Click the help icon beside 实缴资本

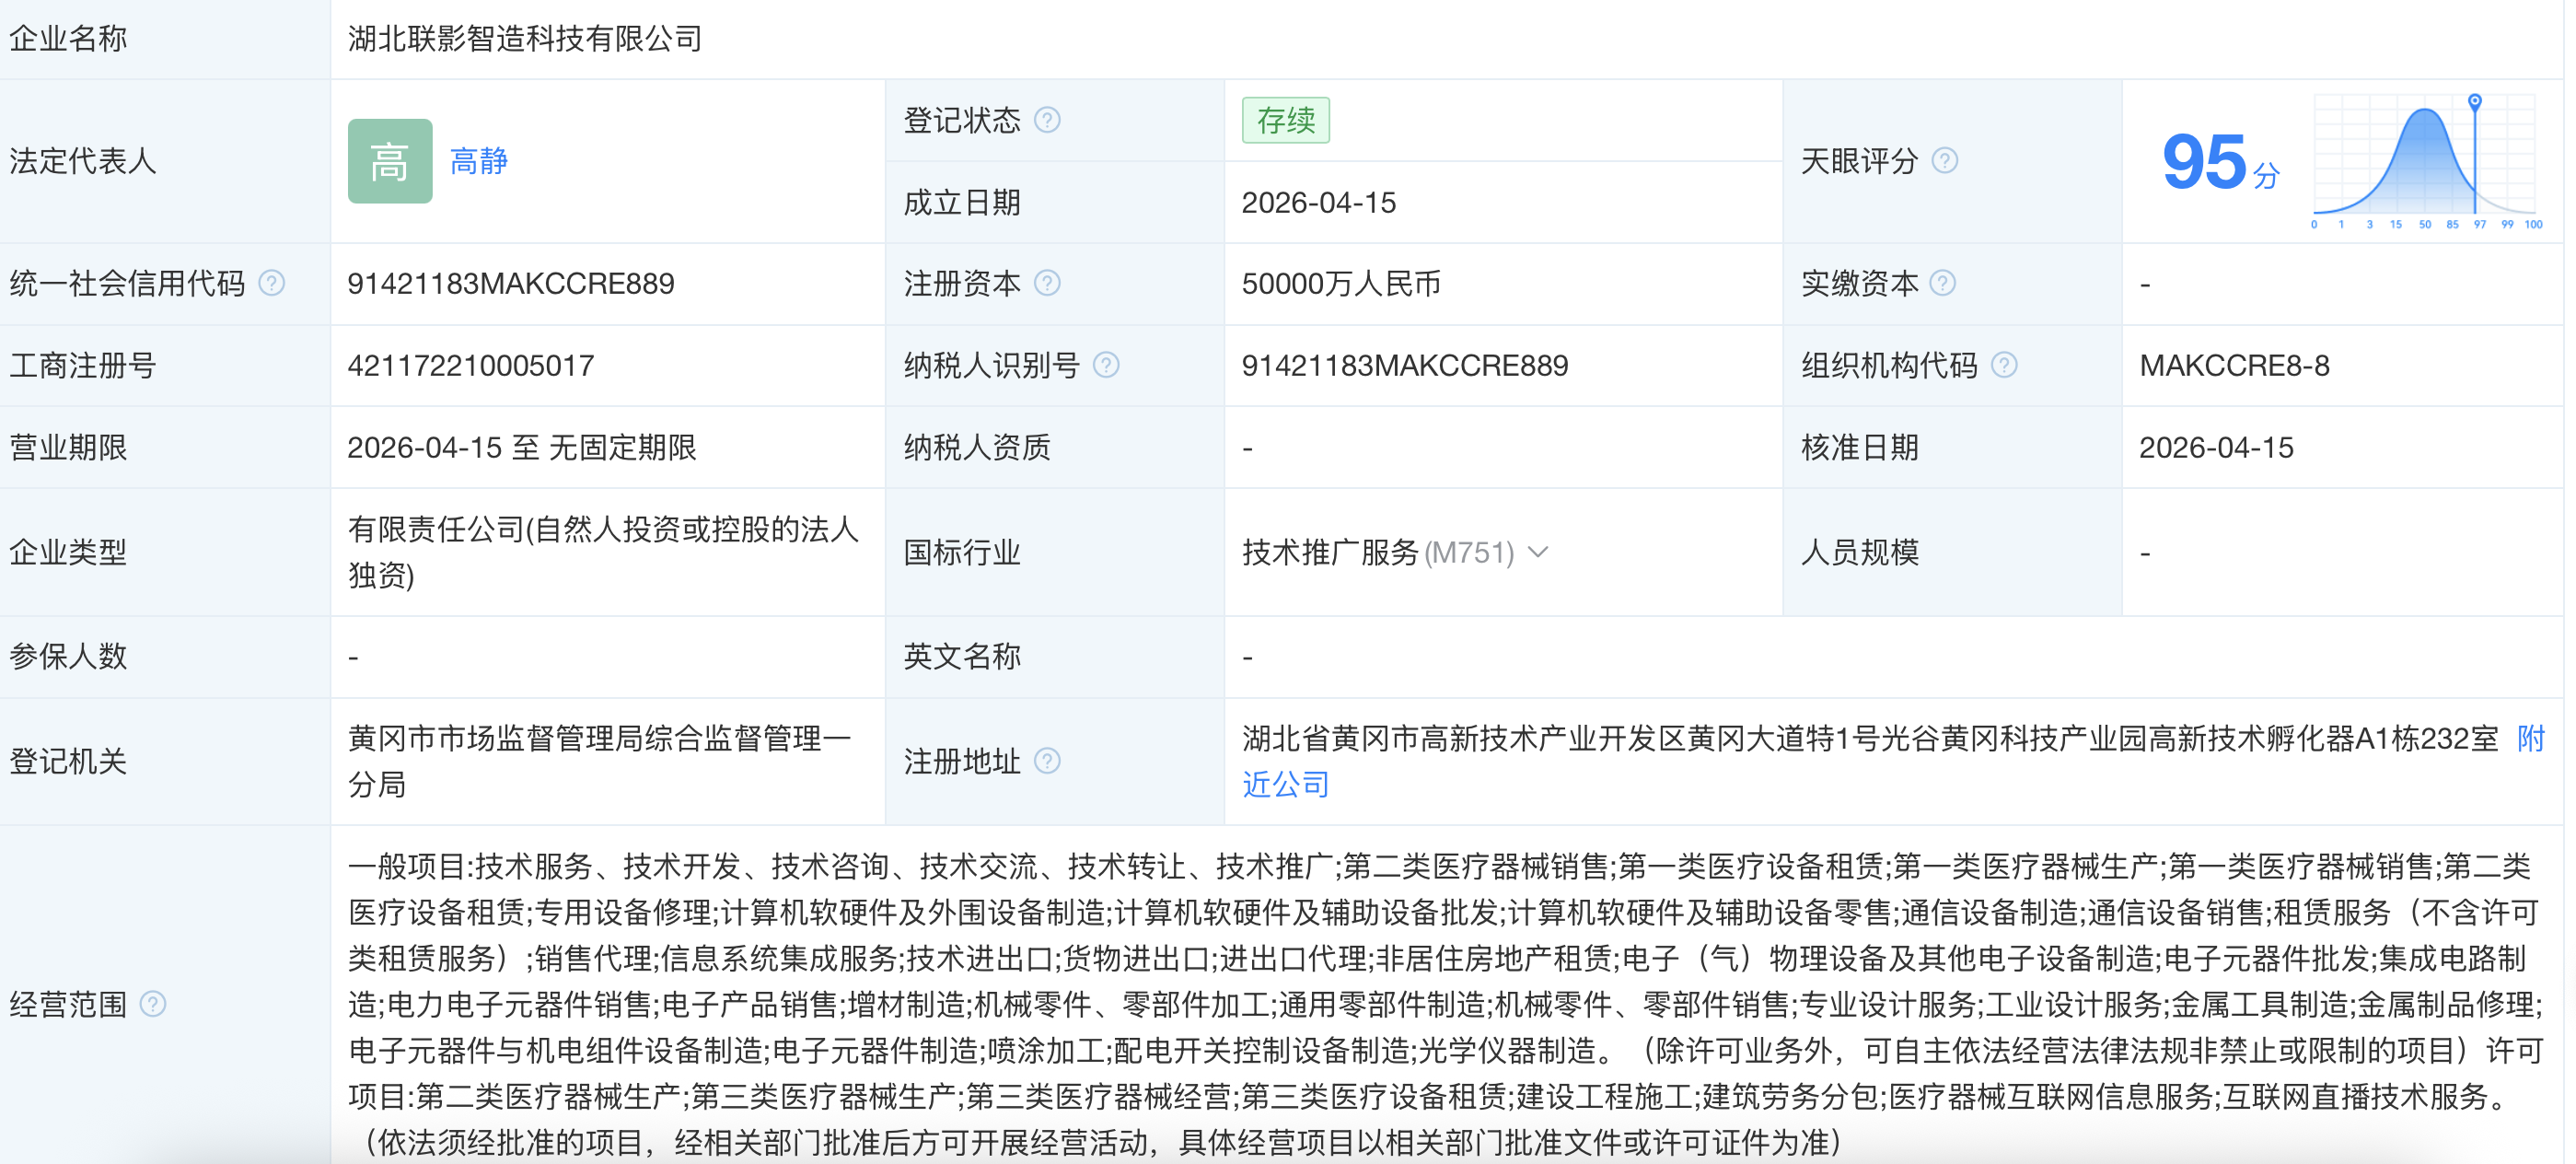click(x=1944, y=283)
